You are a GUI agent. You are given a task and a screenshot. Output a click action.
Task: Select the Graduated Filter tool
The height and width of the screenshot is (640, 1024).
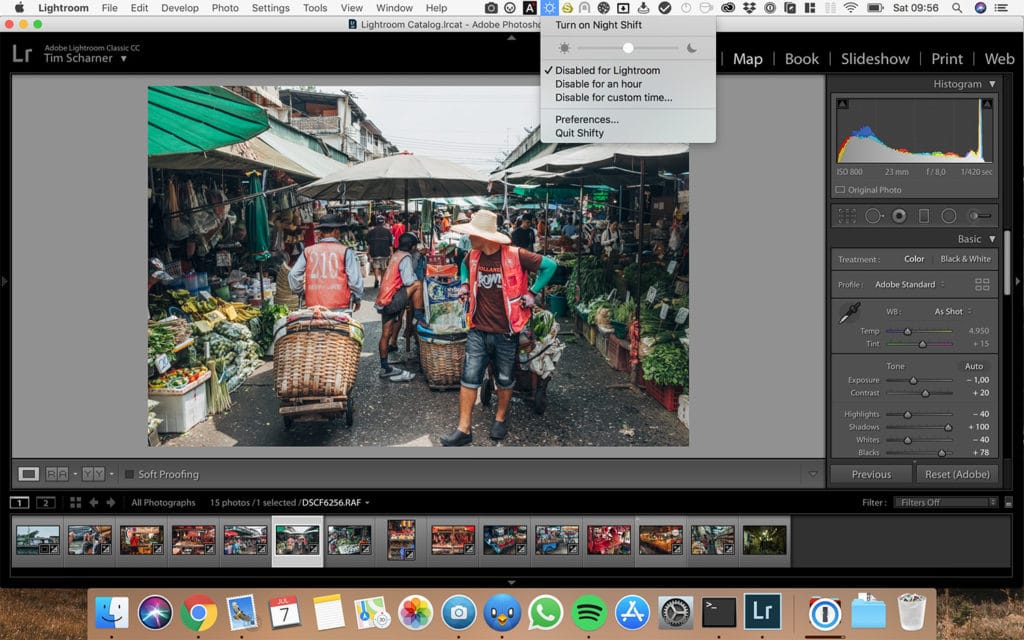pyautogui.click(x=923, y=216)
